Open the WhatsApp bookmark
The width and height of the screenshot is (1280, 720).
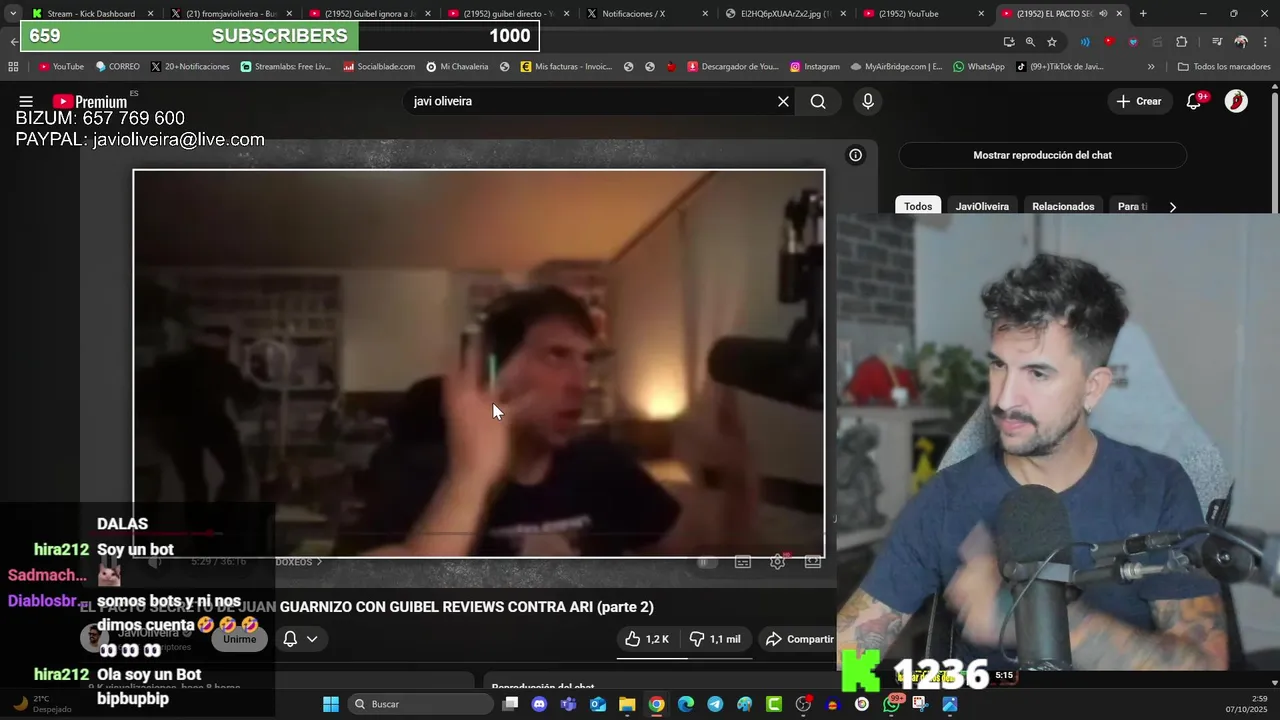tap(978, 67)
